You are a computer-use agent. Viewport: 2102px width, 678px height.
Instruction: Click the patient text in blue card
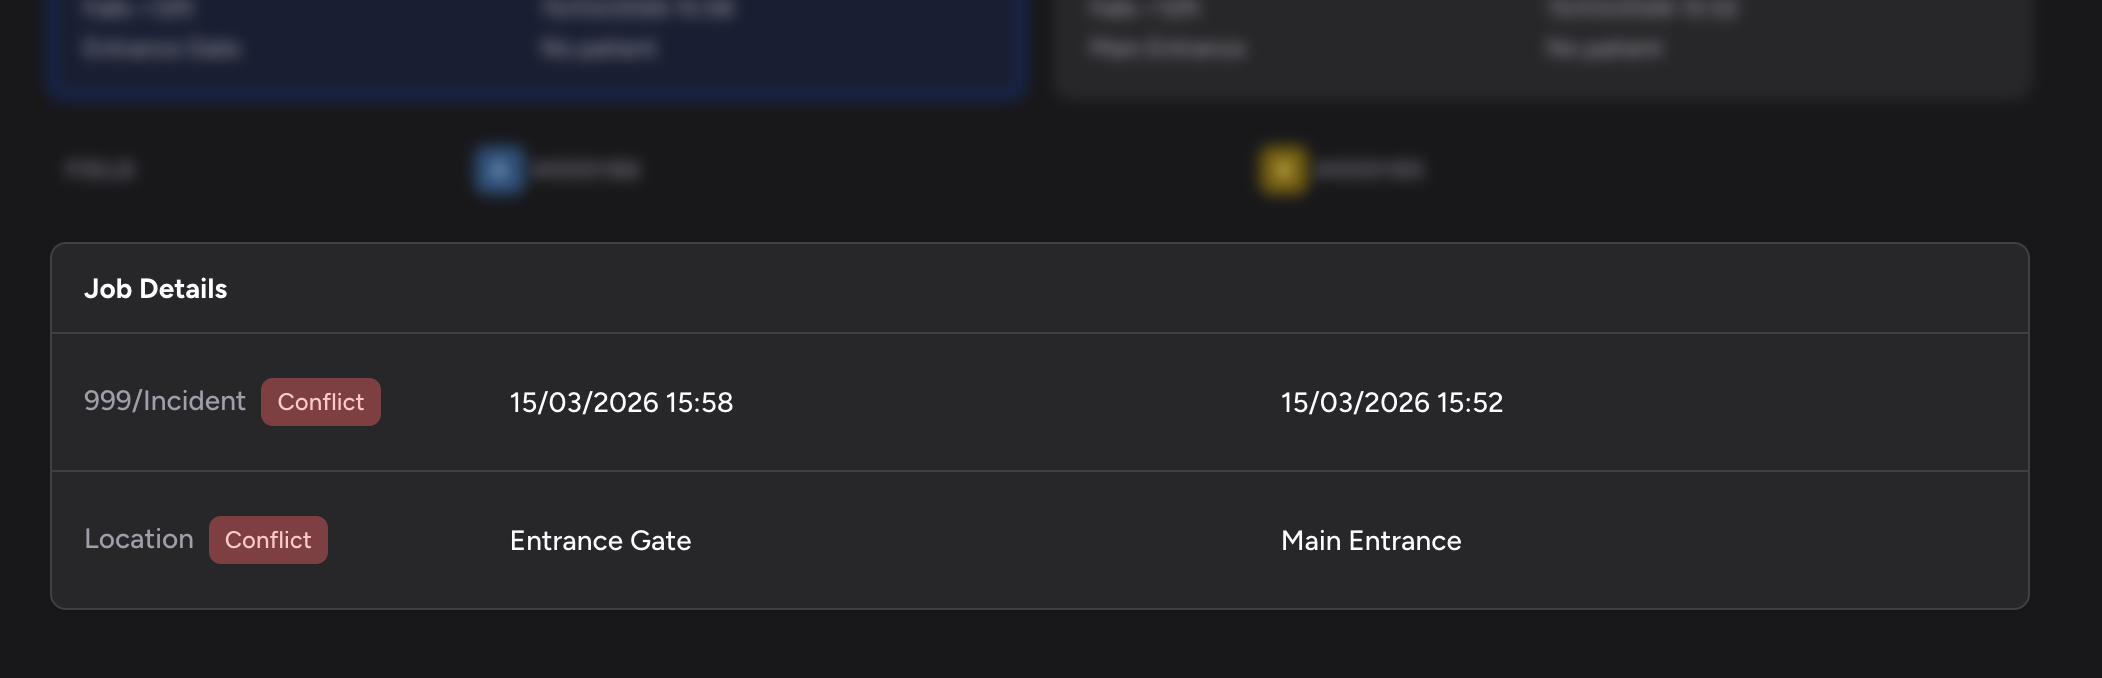click(x=598, y=48)
